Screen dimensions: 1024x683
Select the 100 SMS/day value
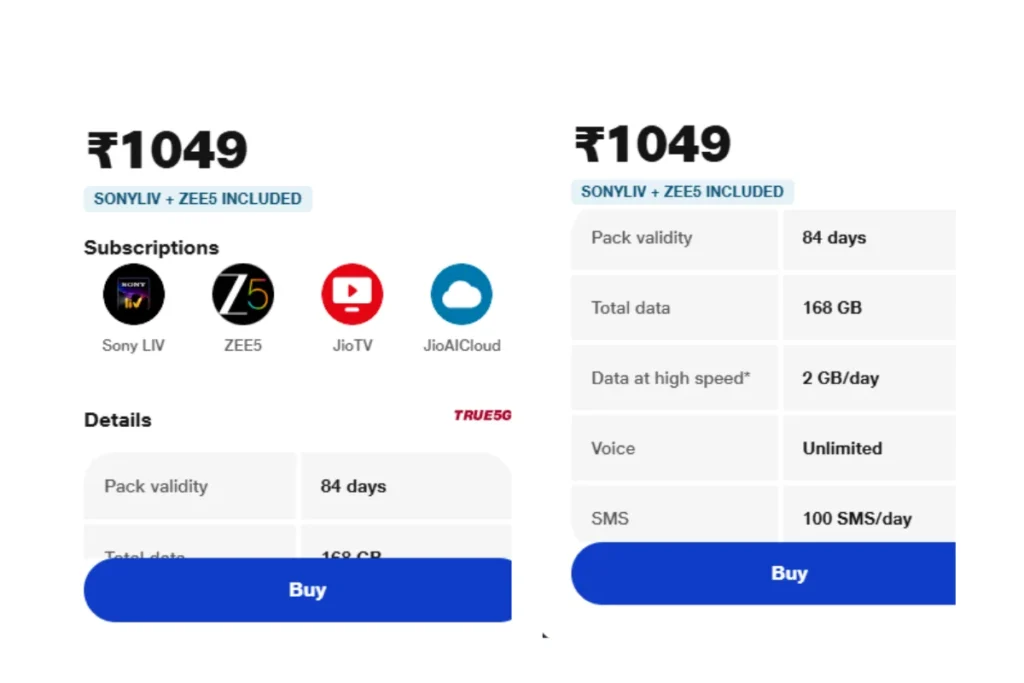(x=857, y=519)
